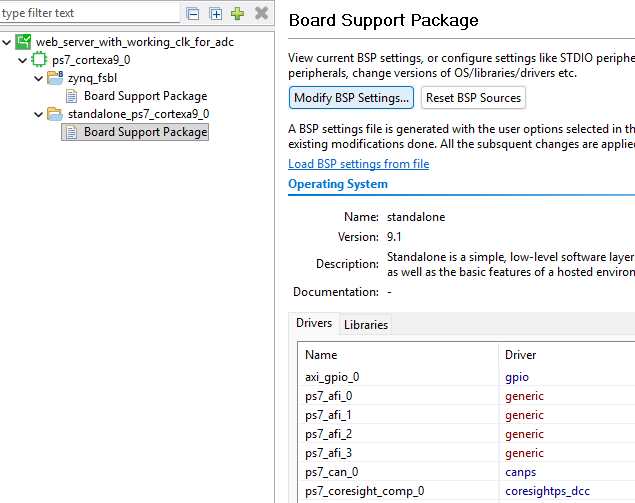
Task: Click the gray X remove icon
Action: 261,13
